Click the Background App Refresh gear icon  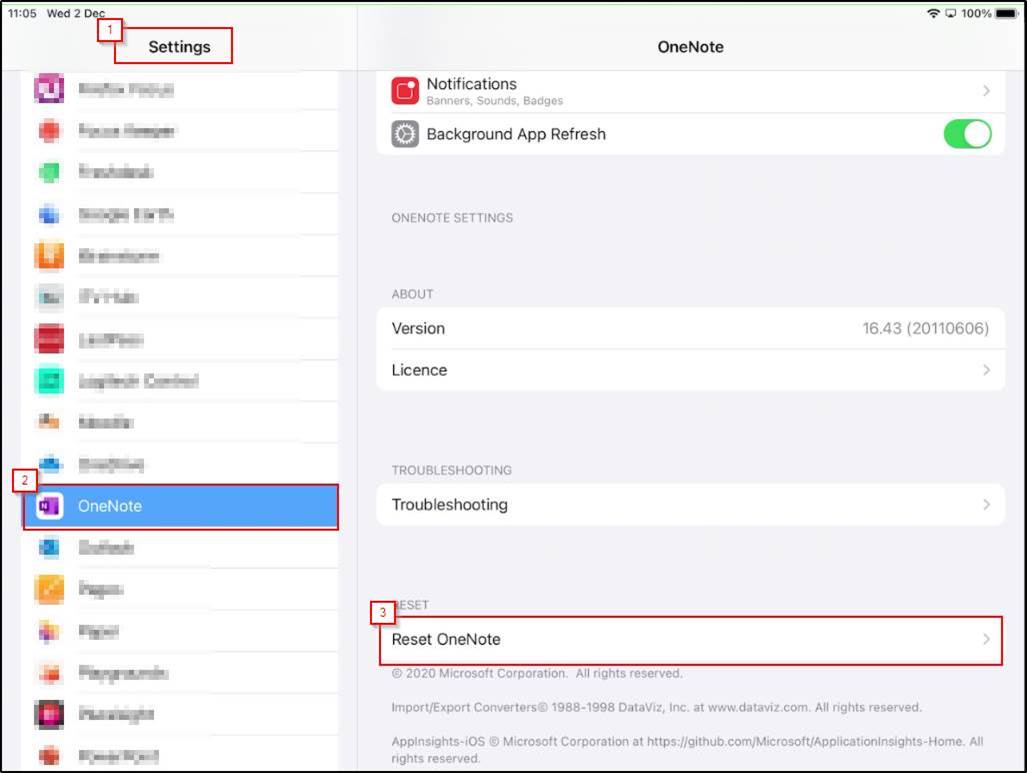coord(405,134)
